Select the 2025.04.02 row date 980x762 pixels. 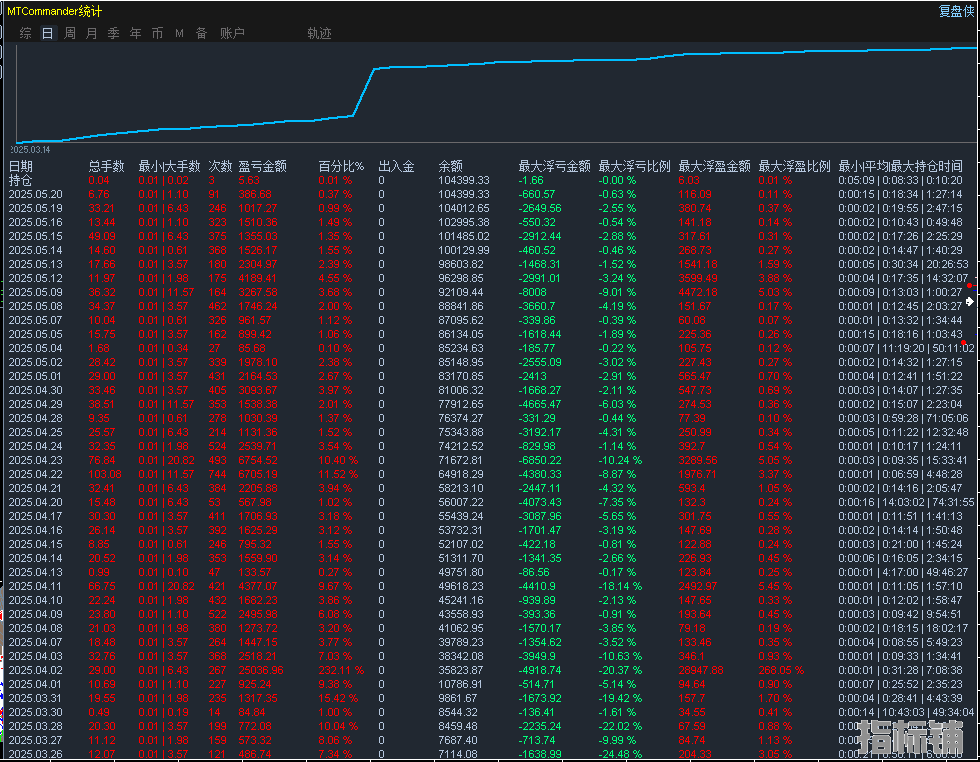click(x=35, y=670)
